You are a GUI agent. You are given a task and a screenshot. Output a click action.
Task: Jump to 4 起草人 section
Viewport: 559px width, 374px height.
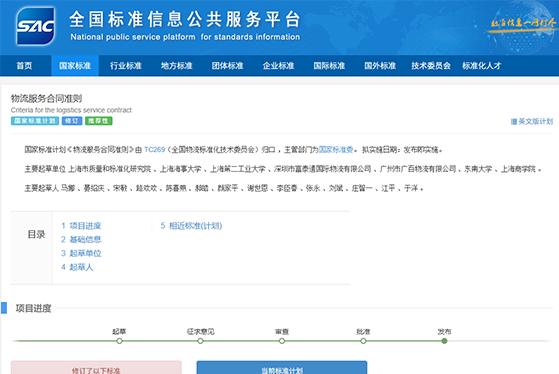[x=77, y=267]
